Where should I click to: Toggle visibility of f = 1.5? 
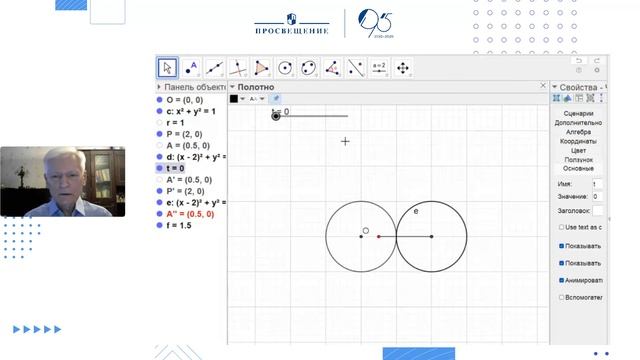coord(160,225)
